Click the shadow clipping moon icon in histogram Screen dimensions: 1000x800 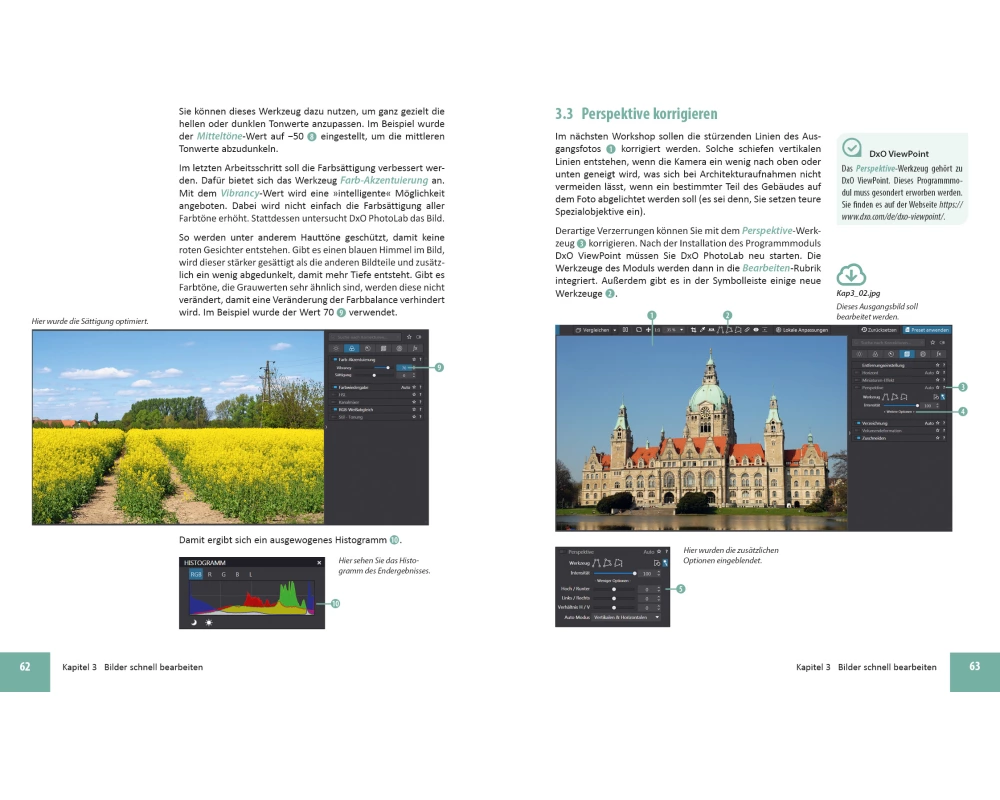point(195,621)
